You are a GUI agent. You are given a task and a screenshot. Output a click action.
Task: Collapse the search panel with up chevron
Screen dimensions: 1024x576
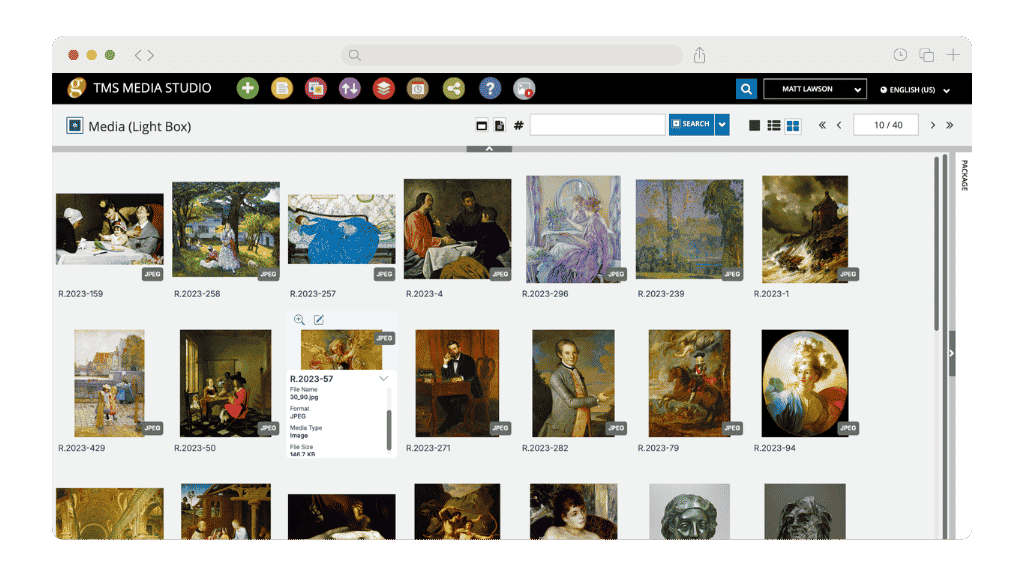point(489,149)
